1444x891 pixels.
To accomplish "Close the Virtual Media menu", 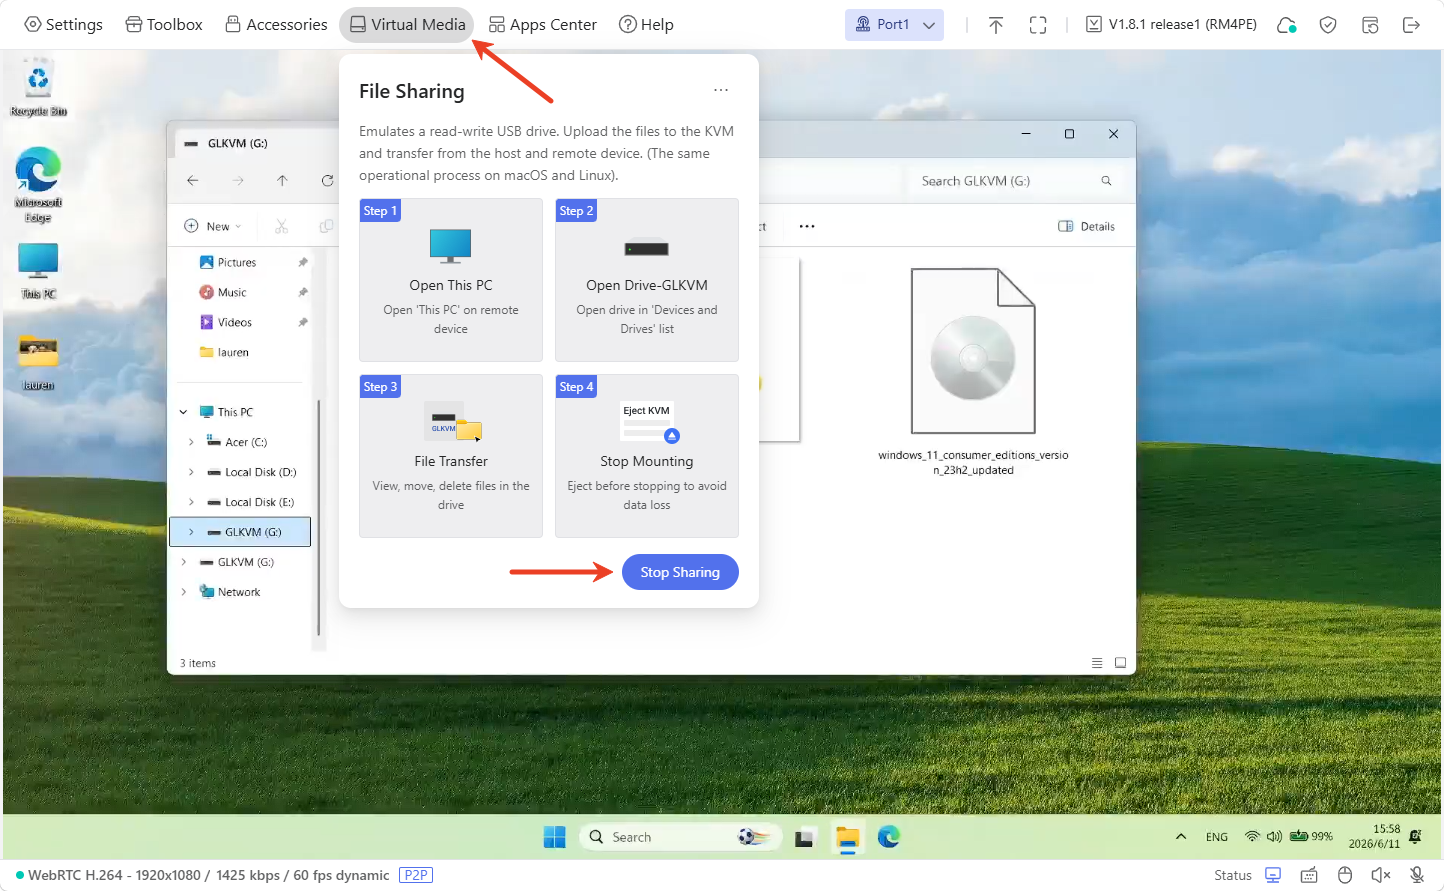I will 408,25.
